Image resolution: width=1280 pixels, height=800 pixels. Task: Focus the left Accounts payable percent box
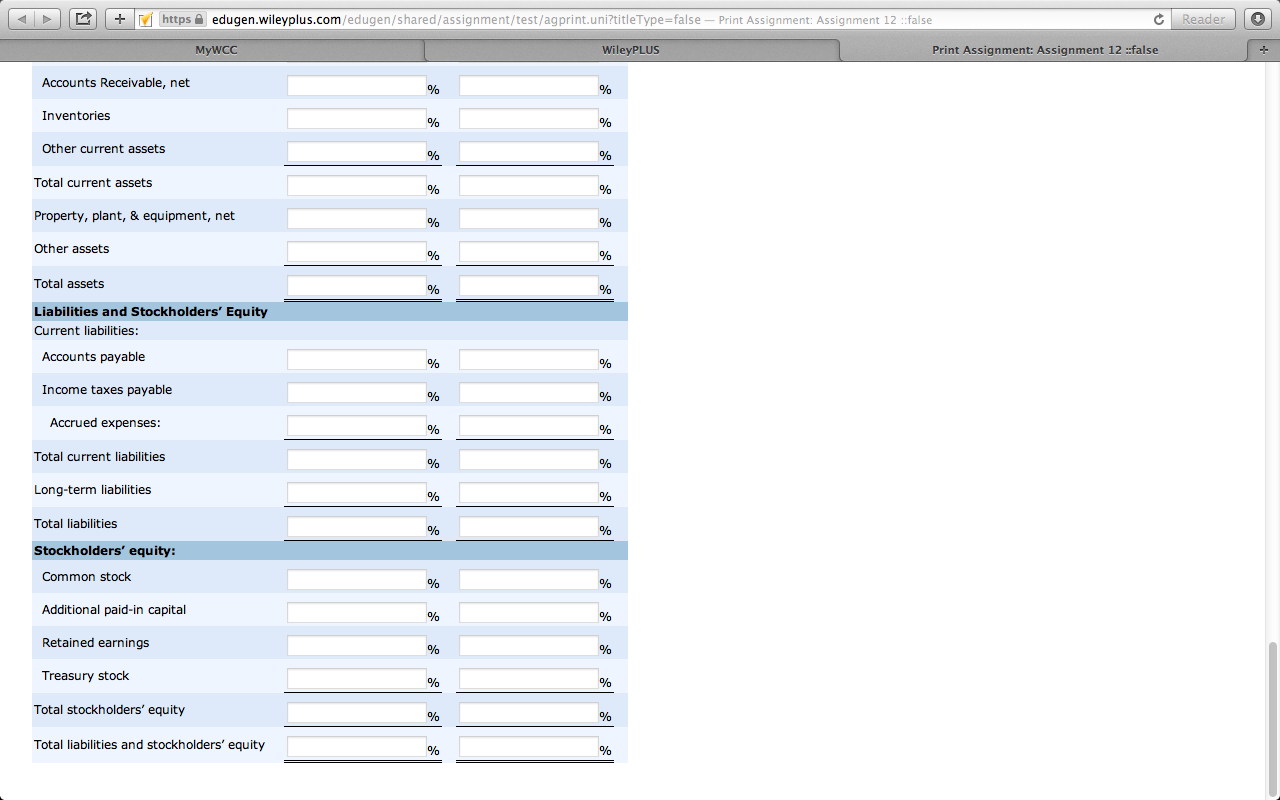coord(357,360)
